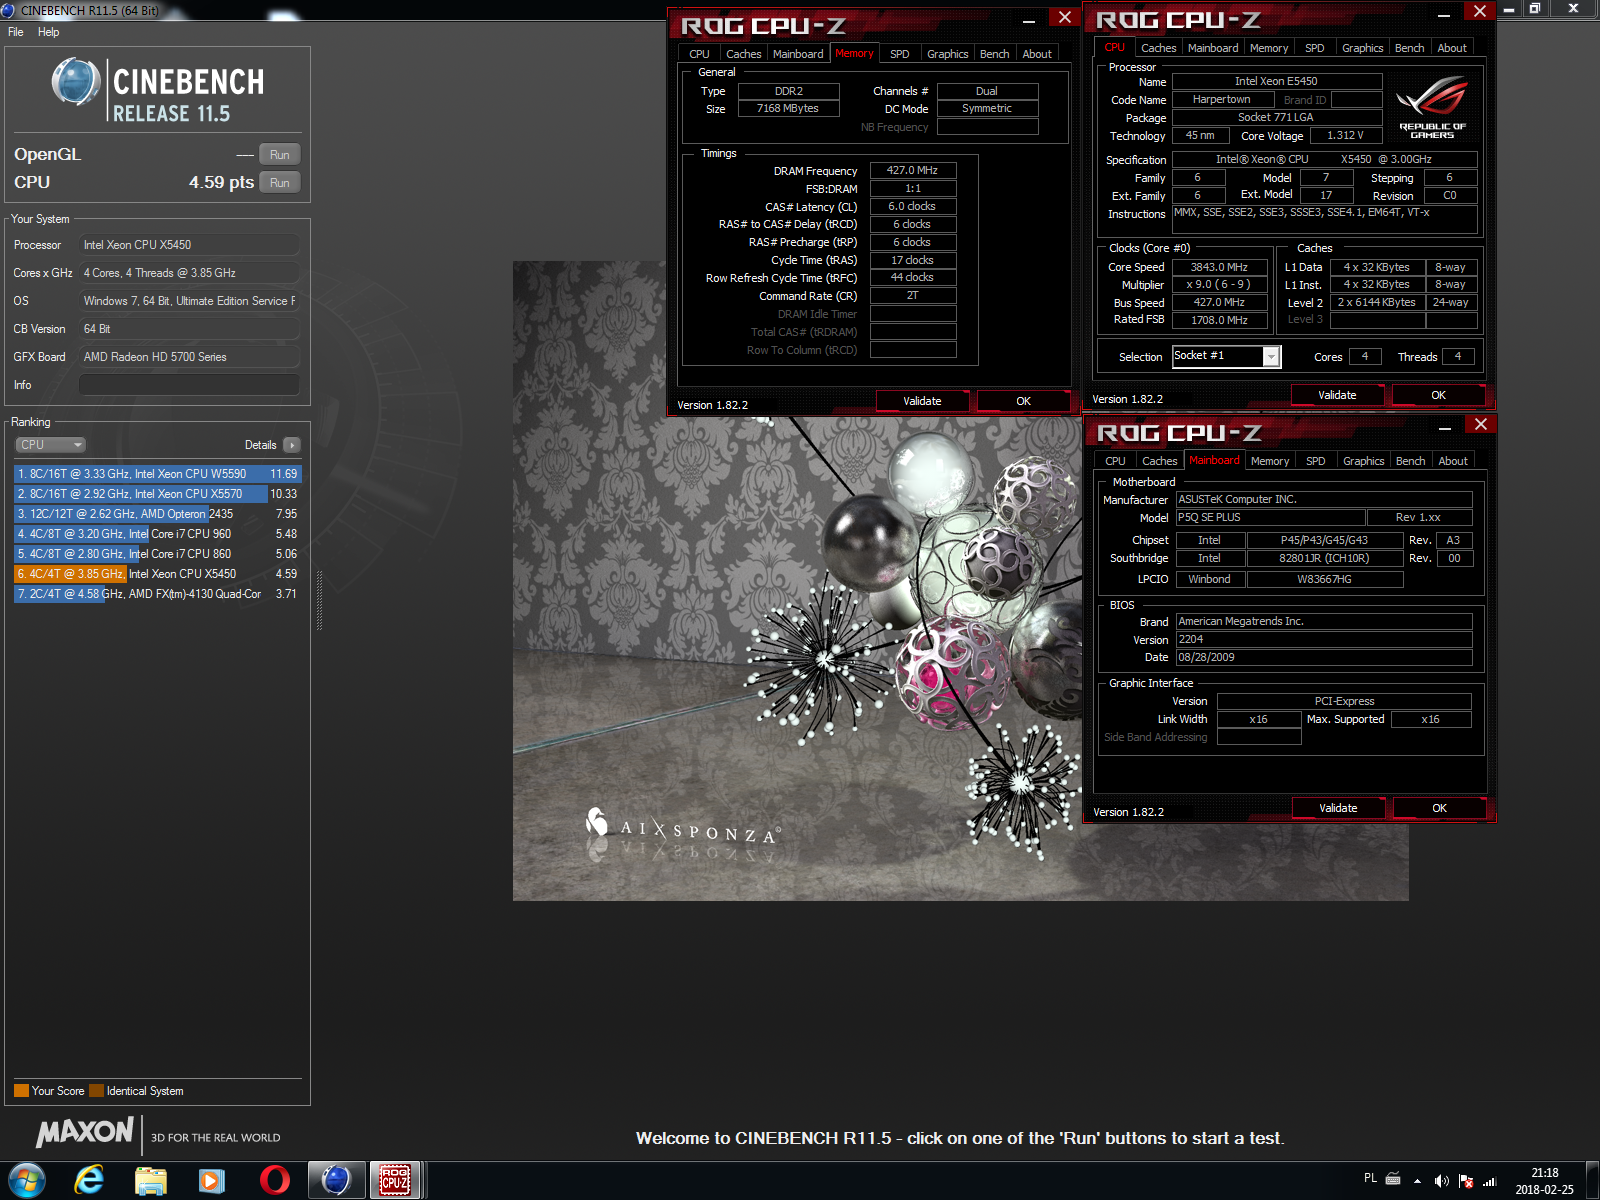Click Validate in Mainboard window

click(1338, 808)
